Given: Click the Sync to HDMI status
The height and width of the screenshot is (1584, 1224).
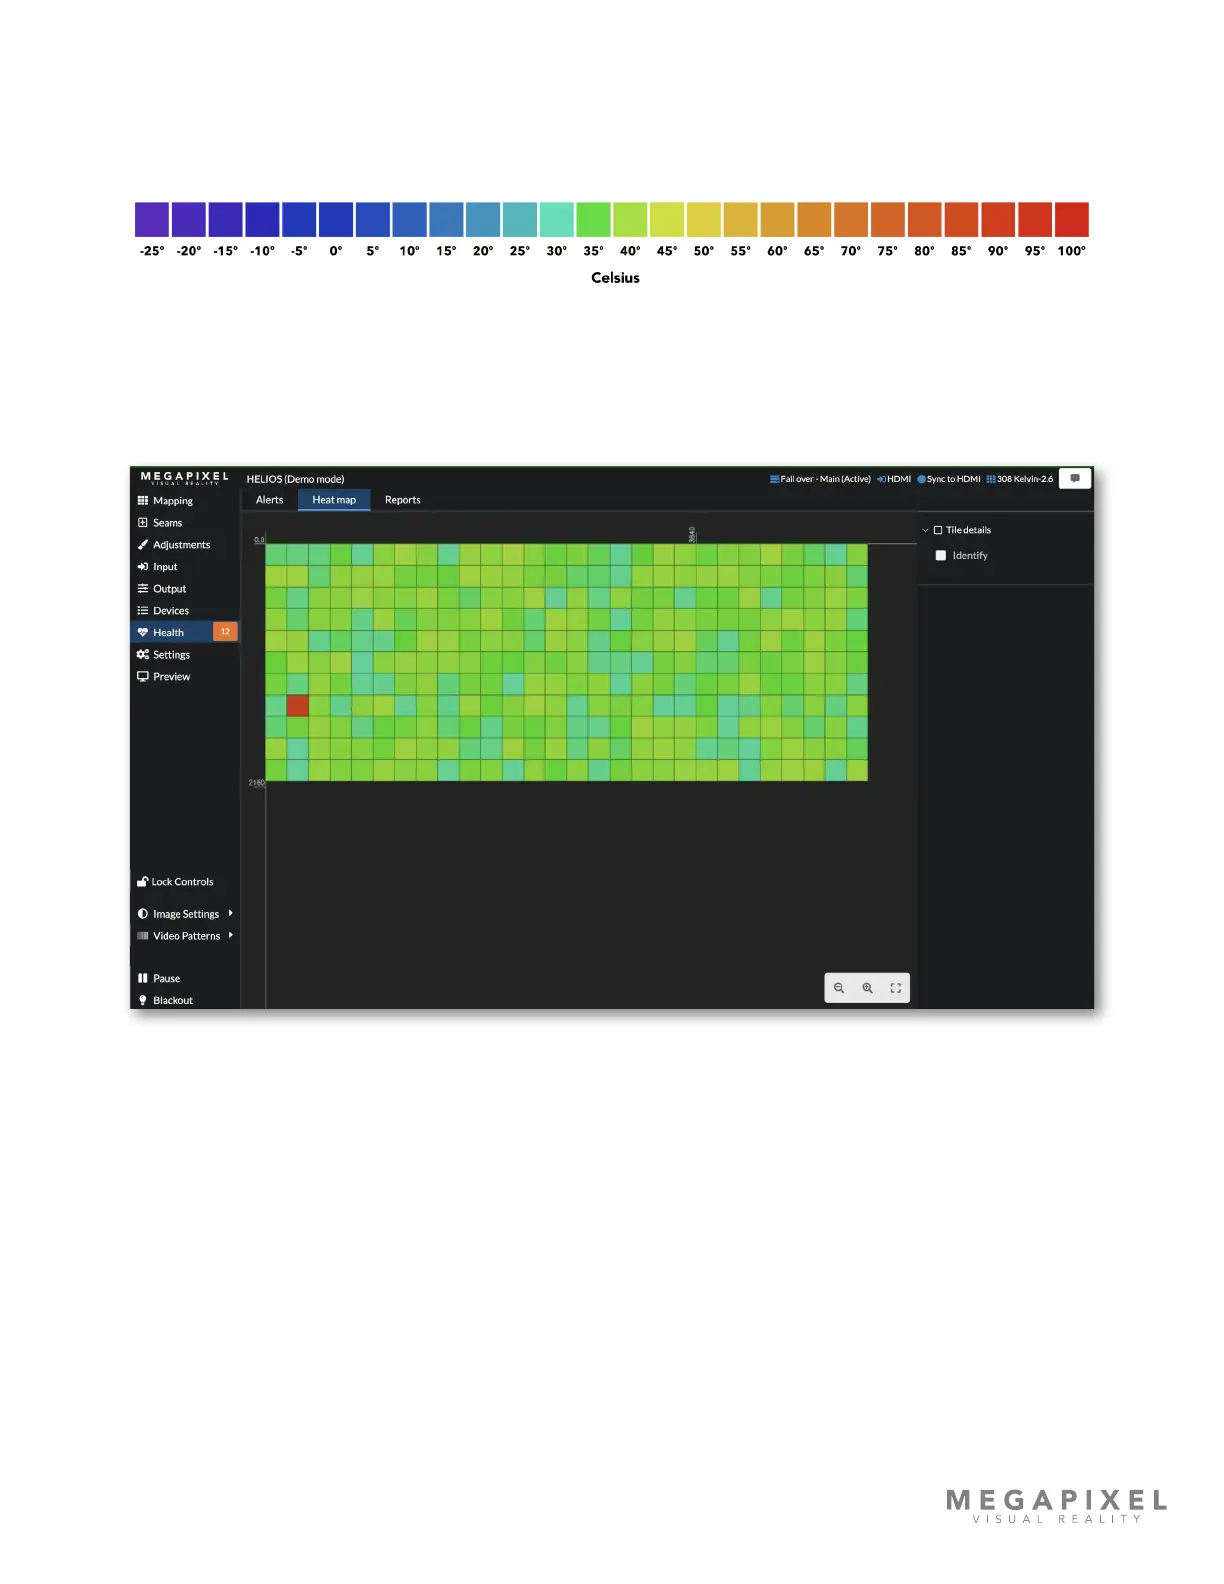Looking at the screenshot, I should (x=949, y=479).
